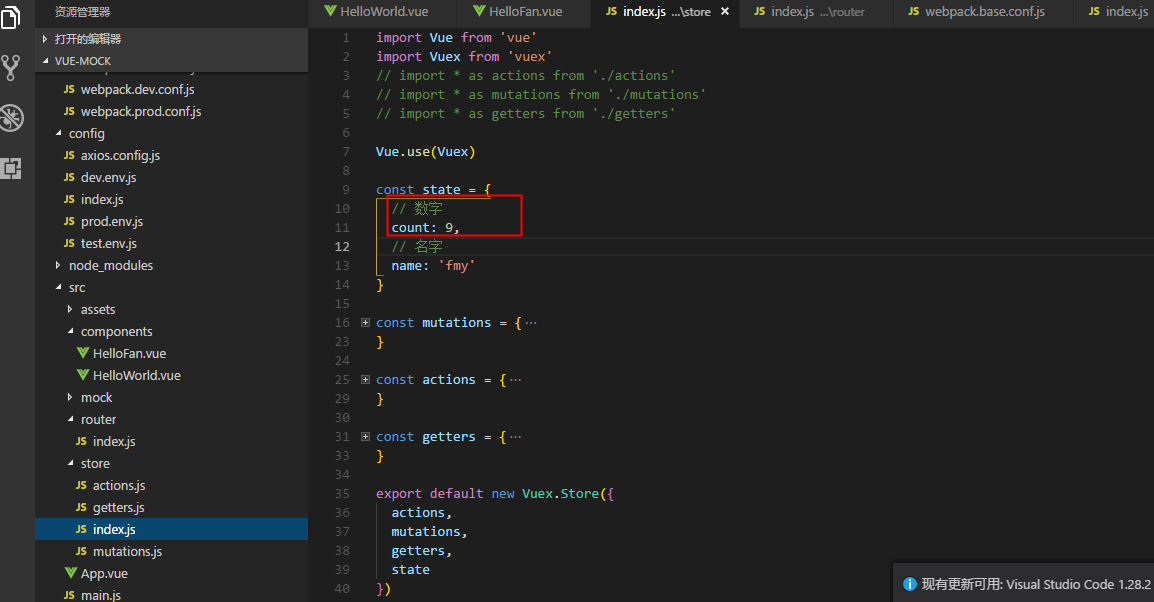Click the info icon in update notification
The height and width of the screenshot is (602, 1154).
point(910,584)
